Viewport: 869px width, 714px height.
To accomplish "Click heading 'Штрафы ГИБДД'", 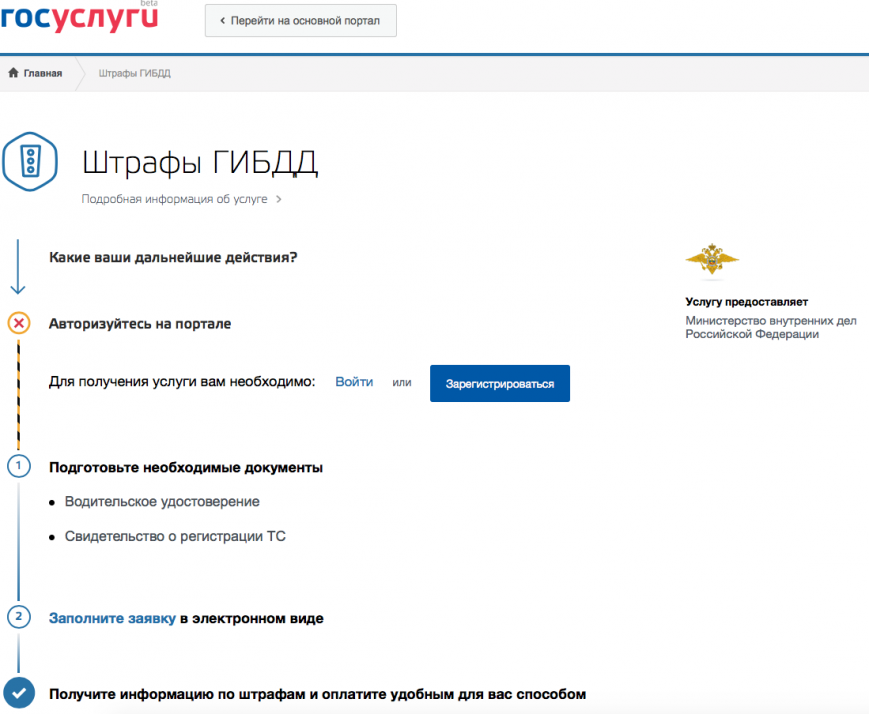I will tap(200, 162).
